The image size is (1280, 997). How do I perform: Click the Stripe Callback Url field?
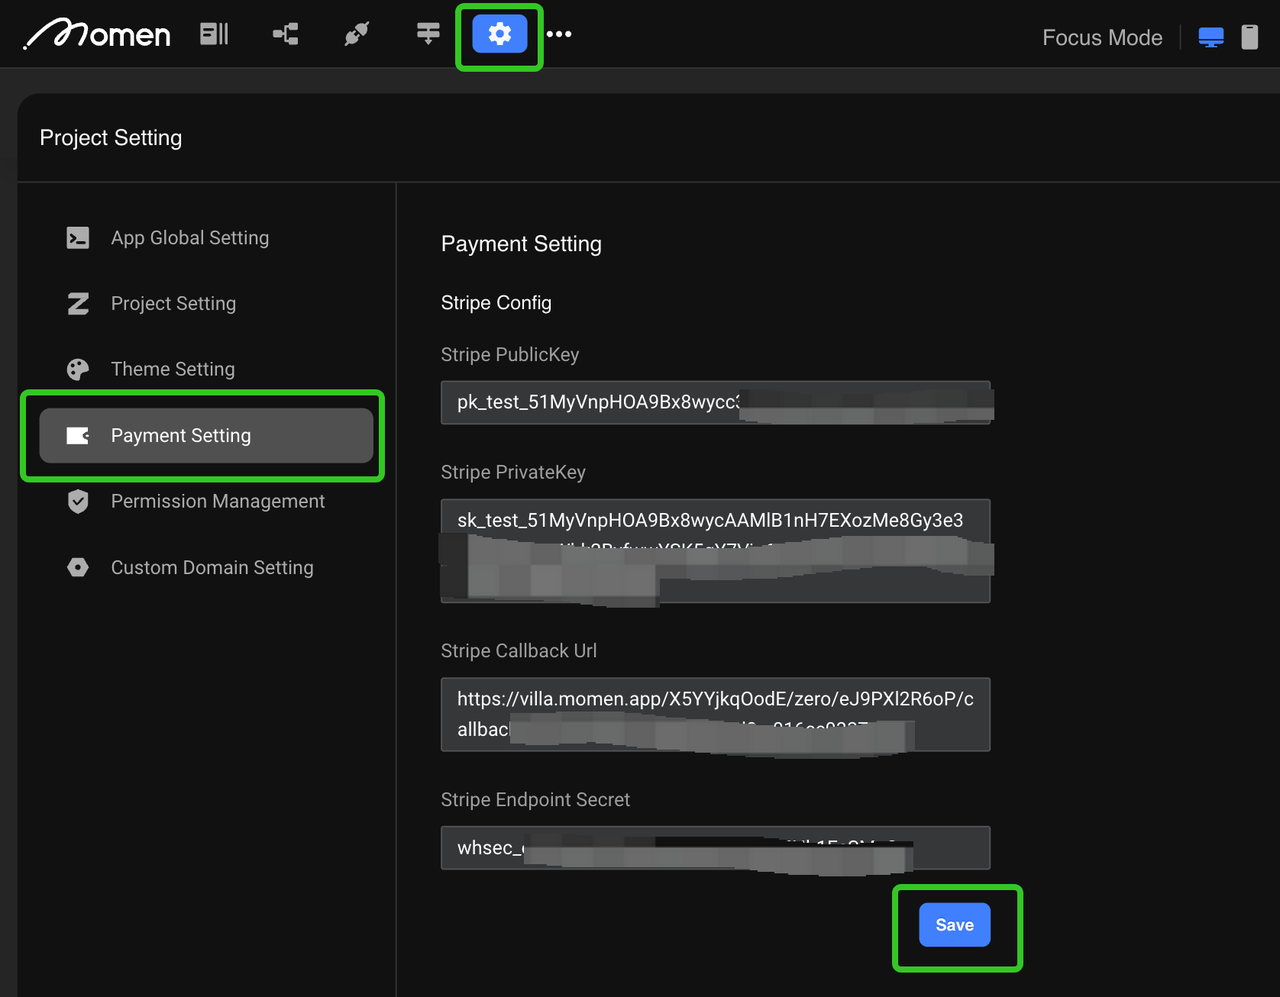[716, 714]
